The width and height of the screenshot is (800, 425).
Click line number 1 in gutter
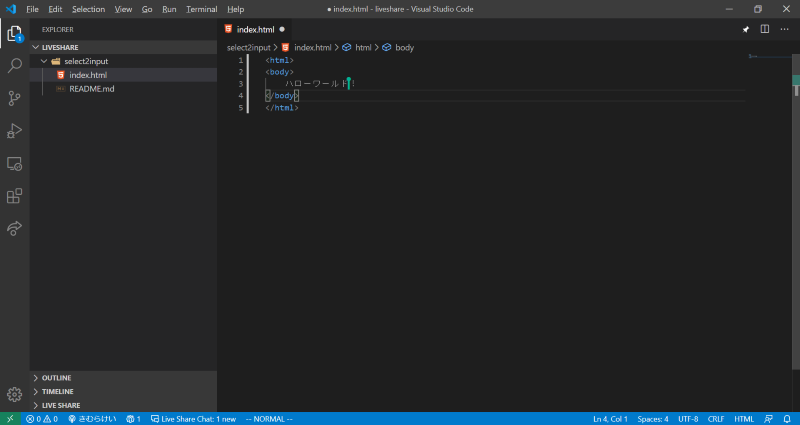click(240, 60)
